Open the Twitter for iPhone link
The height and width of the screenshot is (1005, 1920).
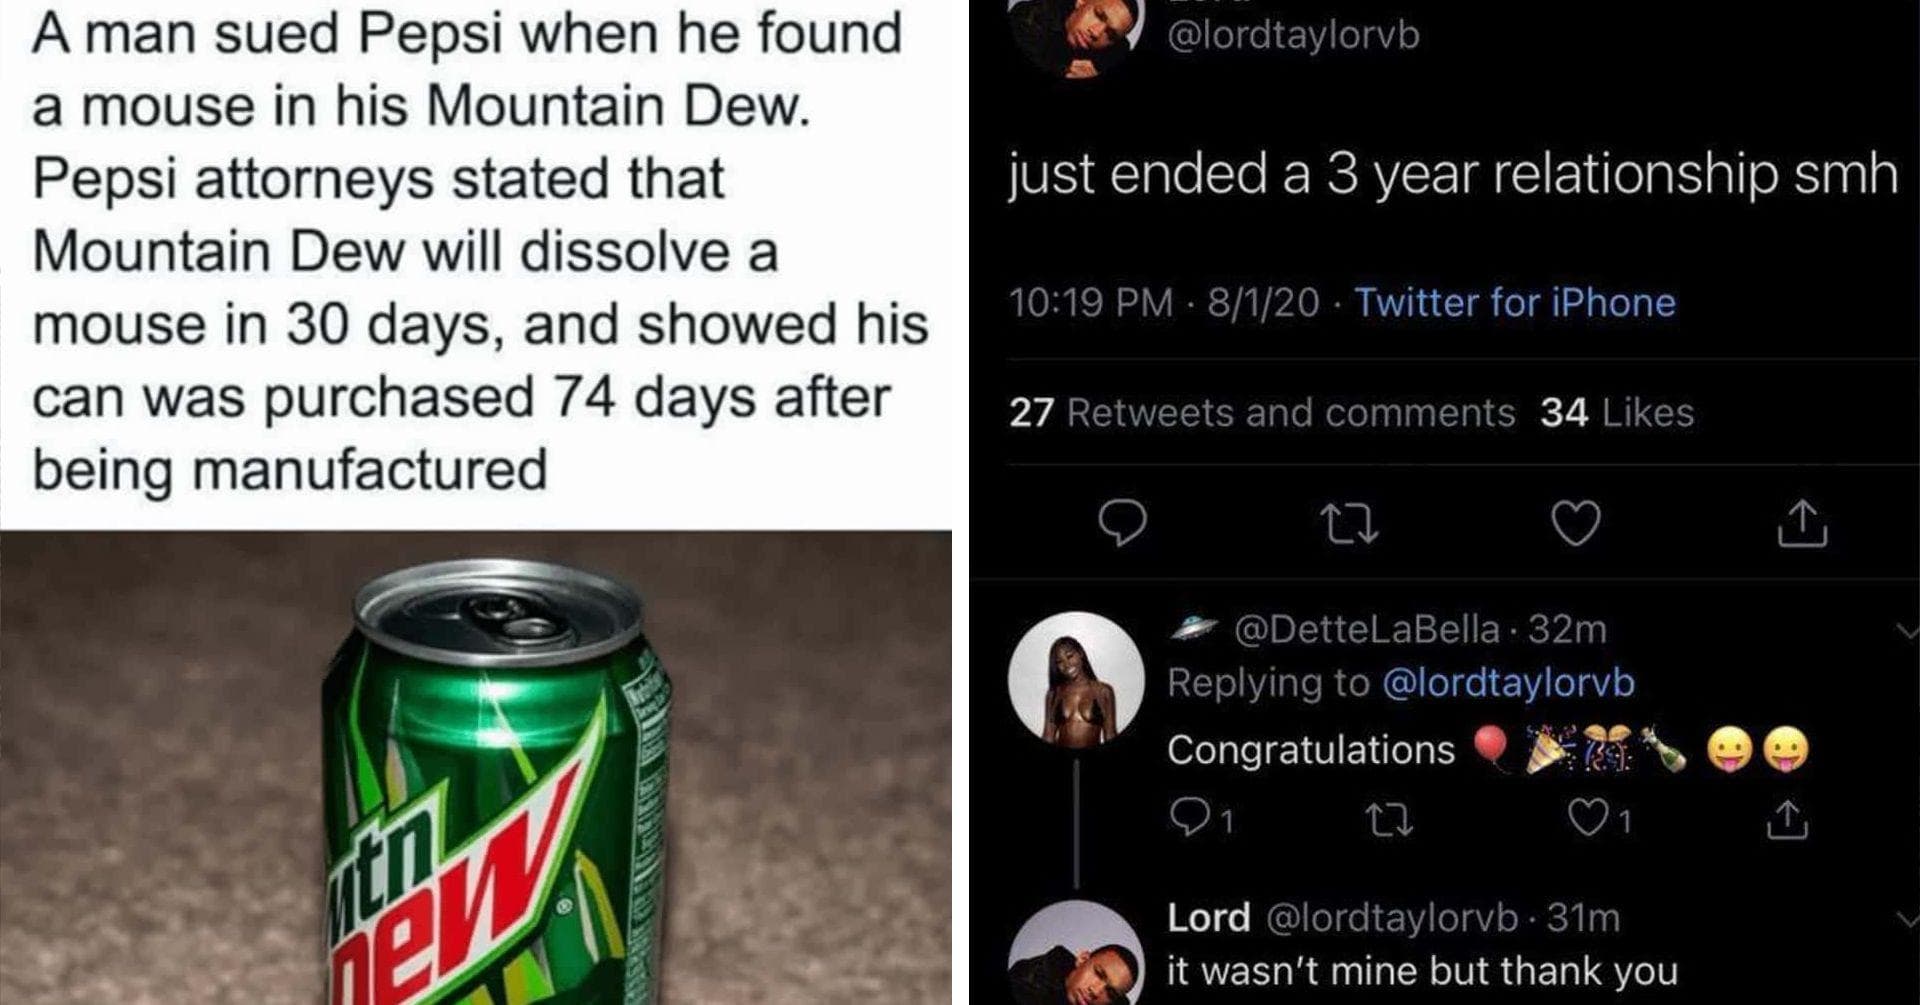[1515, 302]
